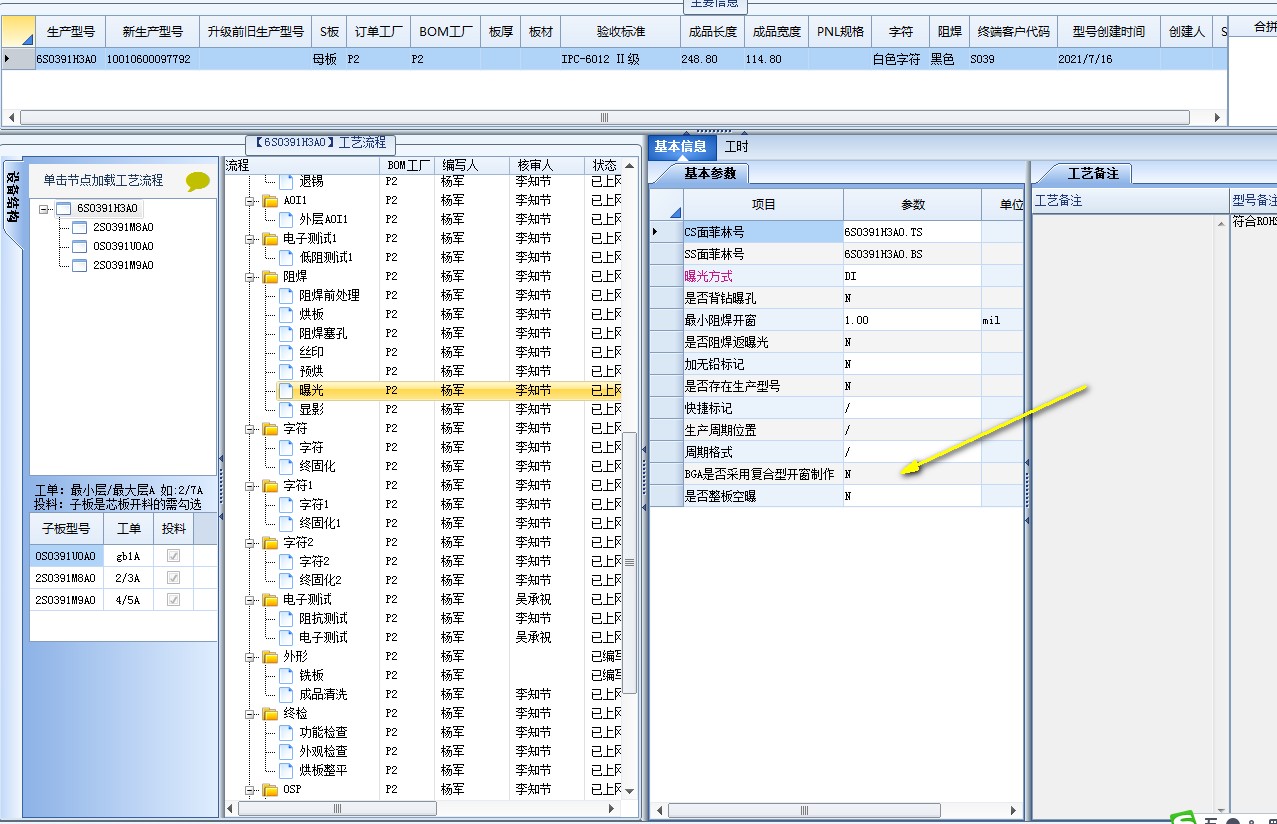Click the document icon beside 烘板整平
Screen dimensions: 1277x824
(286, 770)
